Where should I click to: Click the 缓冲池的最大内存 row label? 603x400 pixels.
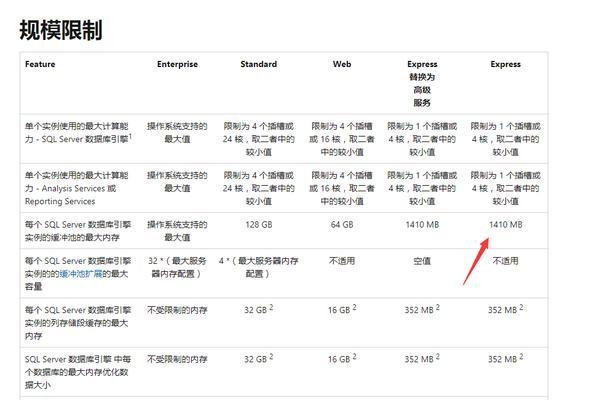click(x=78, y=231)
